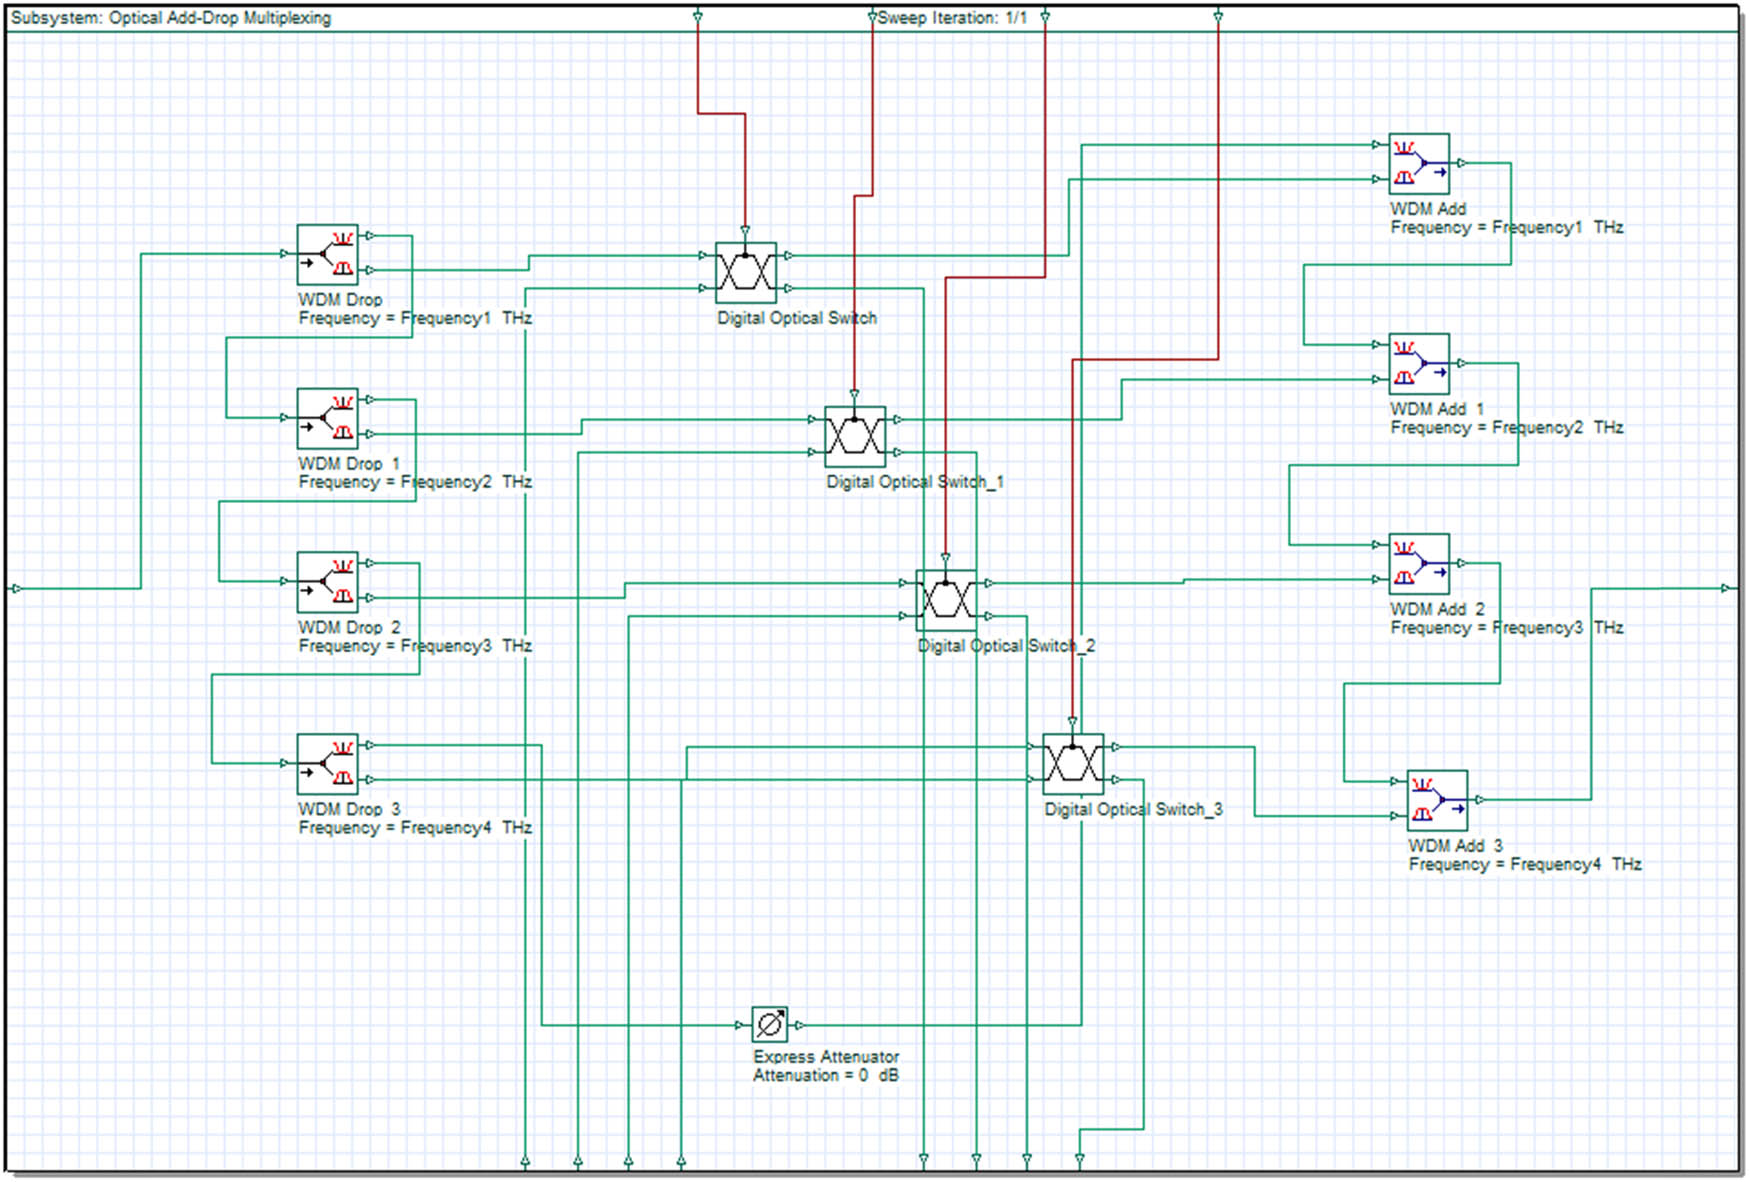This screenshot has height=1182, width=1750.
Task: Click the Attenuation = 0 dB parameter label
Action: click(825, 1076)
